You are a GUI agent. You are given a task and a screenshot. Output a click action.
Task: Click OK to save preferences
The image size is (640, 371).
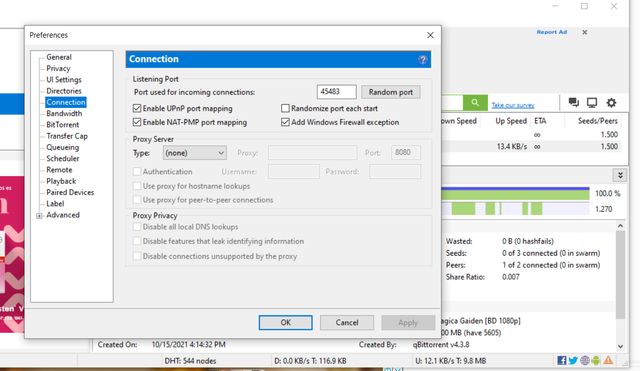tap(286, 322)
